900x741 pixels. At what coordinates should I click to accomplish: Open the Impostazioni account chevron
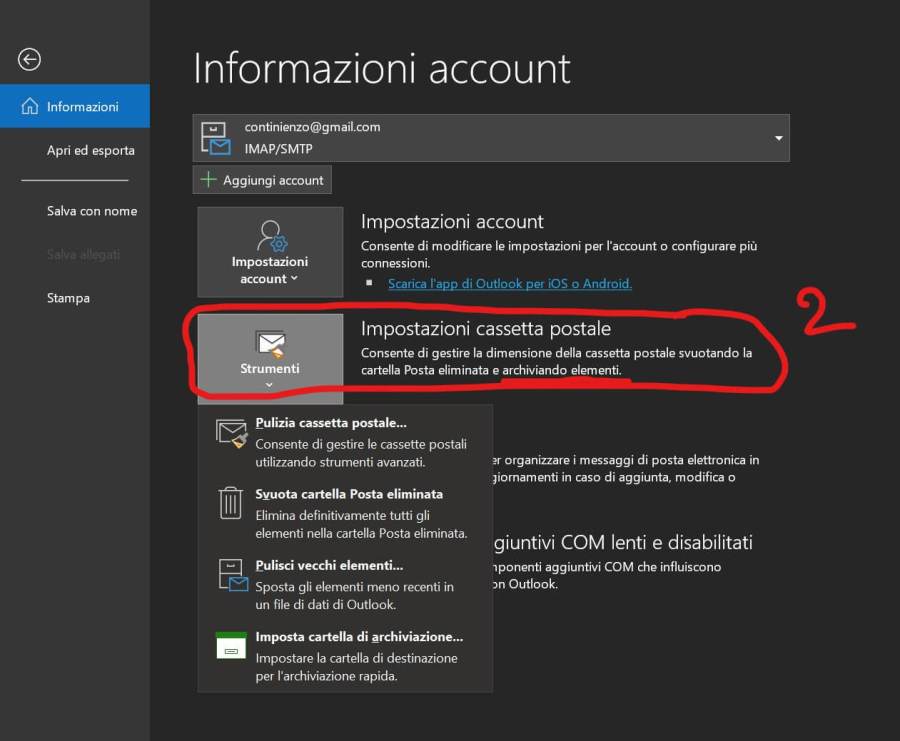pos(293,279)
